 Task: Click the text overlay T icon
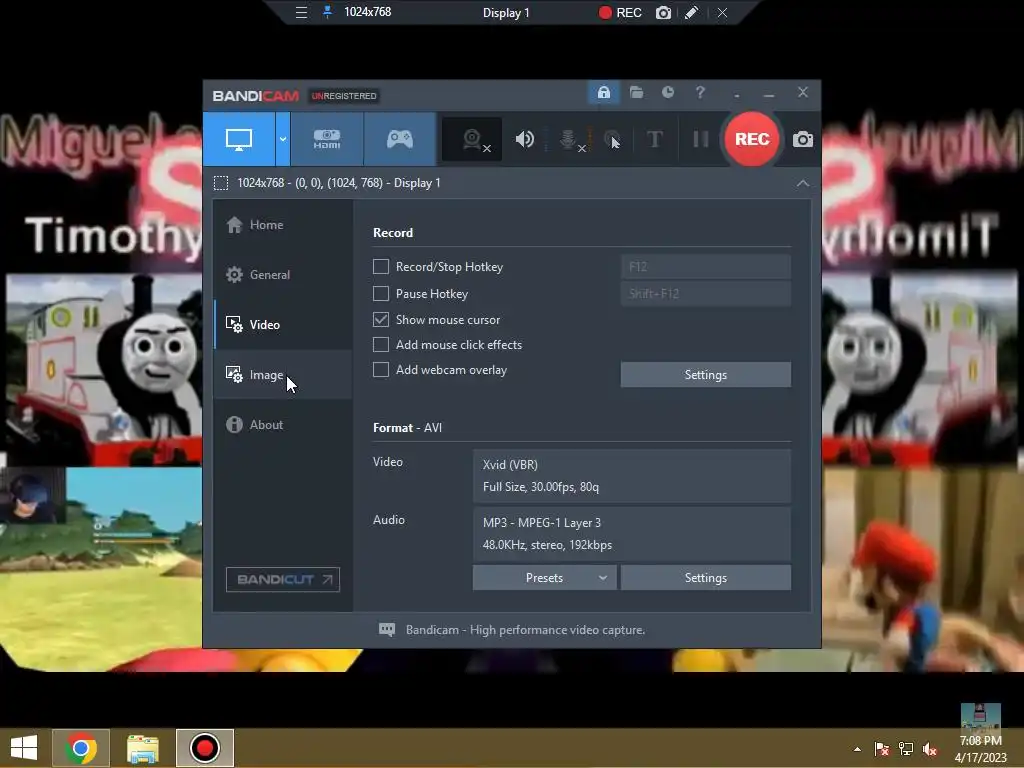pyautogui.click(x=654, y=139)
